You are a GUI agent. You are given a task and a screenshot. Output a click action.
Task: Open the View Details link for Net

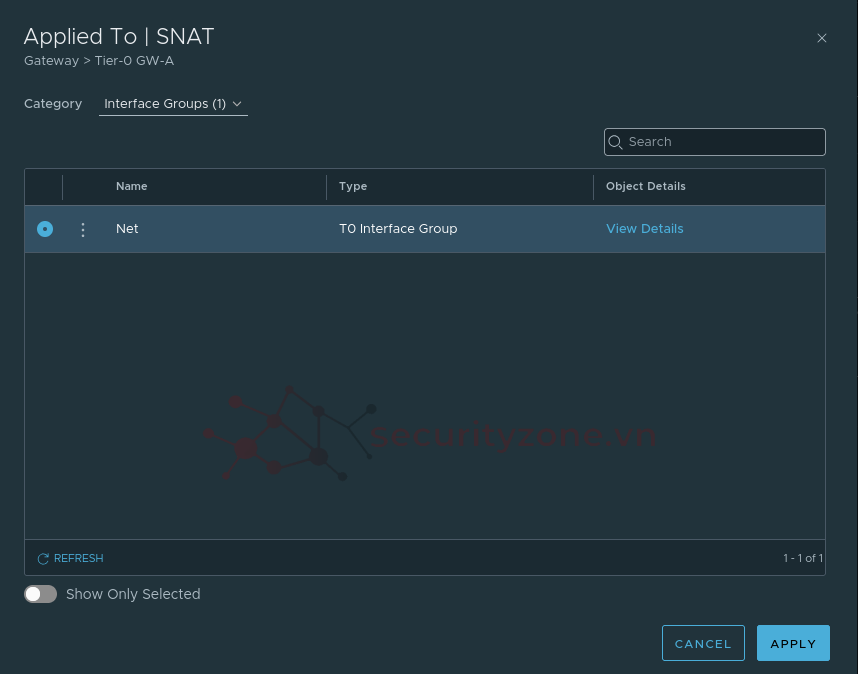(645, 229)
